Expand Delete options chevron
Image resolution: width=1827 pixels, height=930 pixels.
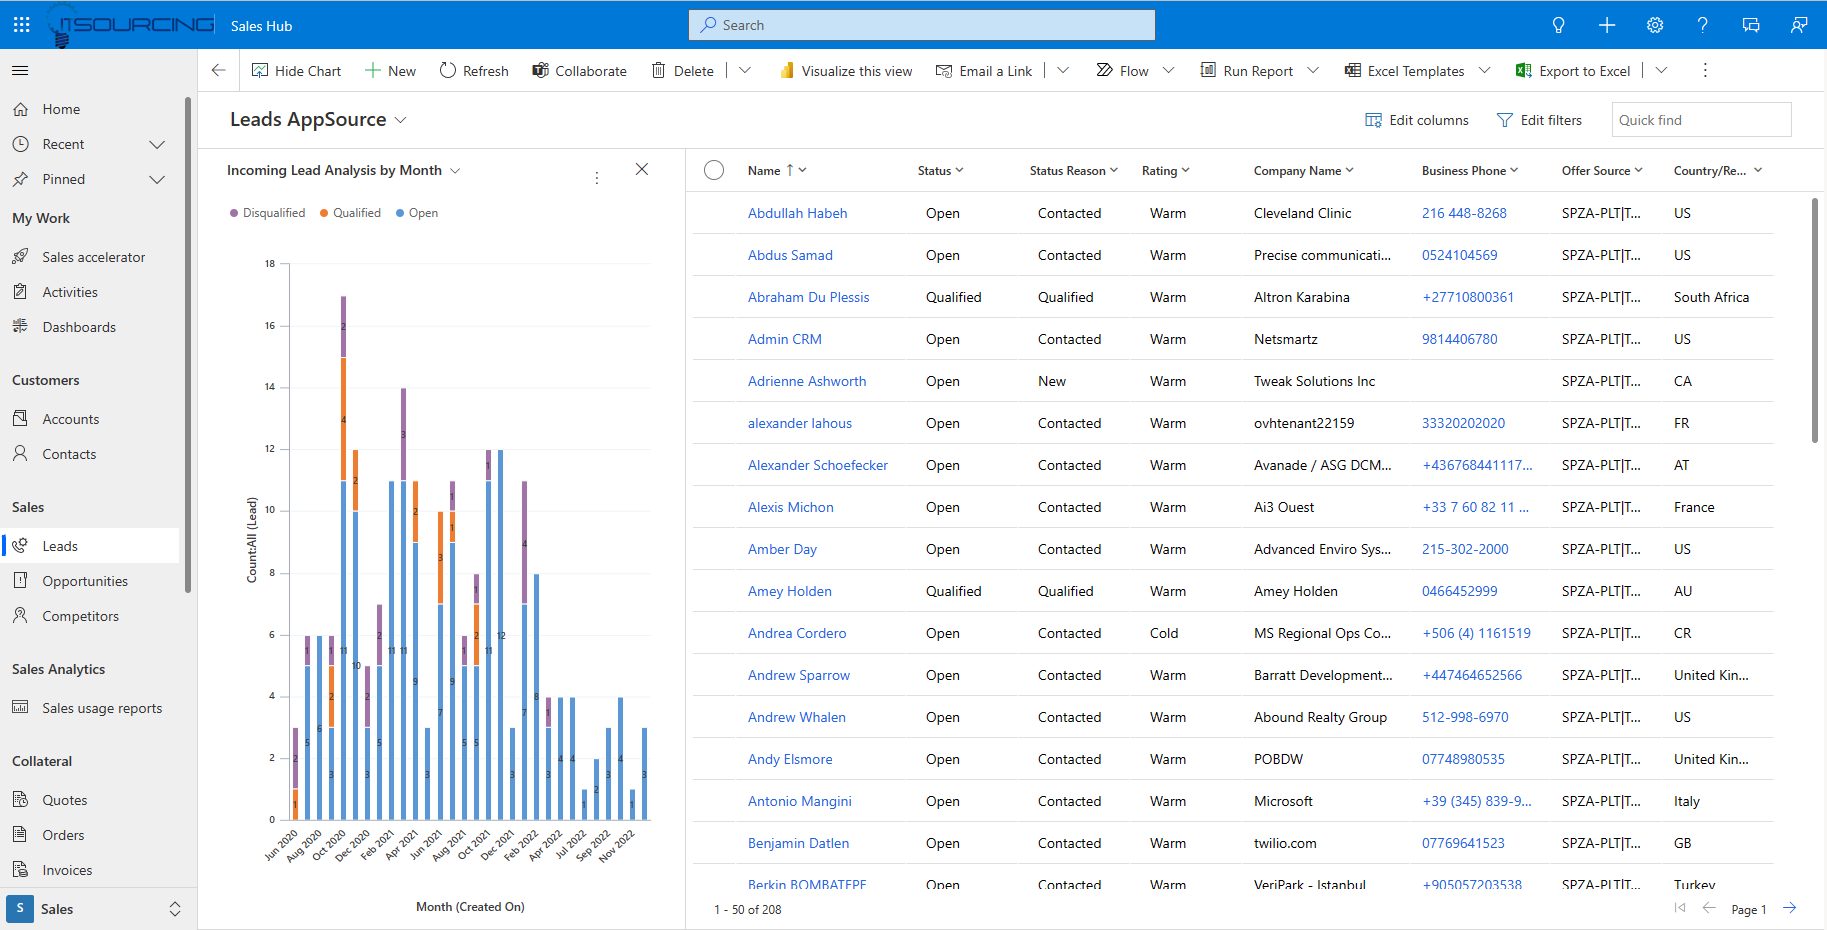click(x=745, y=70)
